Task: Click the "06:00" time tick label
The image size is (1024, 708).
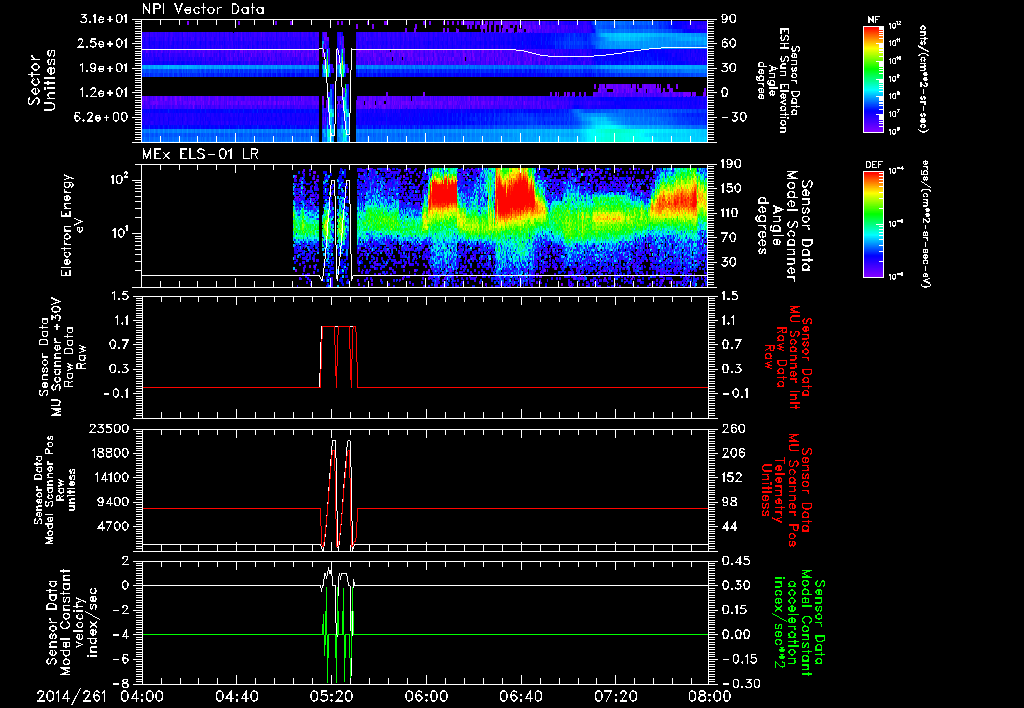Action: coord(426,696)
